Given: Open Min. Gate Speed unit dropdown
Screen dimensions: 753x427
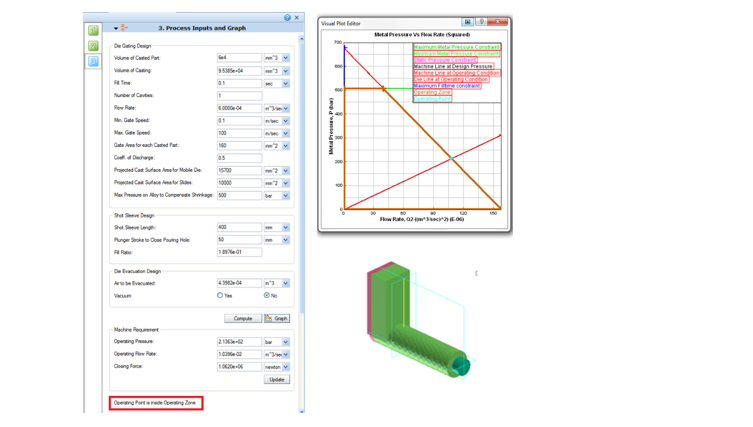Looking at the screenshot, I should click(286, 121).
